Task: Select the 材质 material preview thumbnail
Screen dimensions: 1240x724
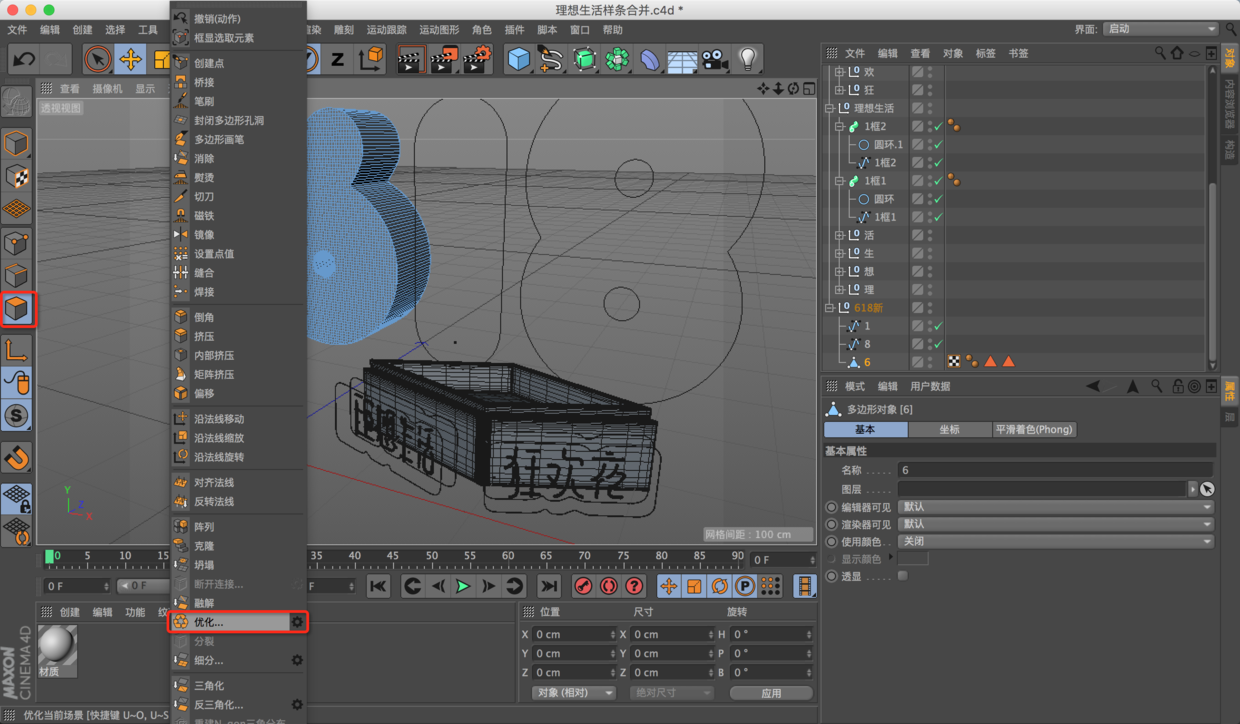Action: coord(57,648)
